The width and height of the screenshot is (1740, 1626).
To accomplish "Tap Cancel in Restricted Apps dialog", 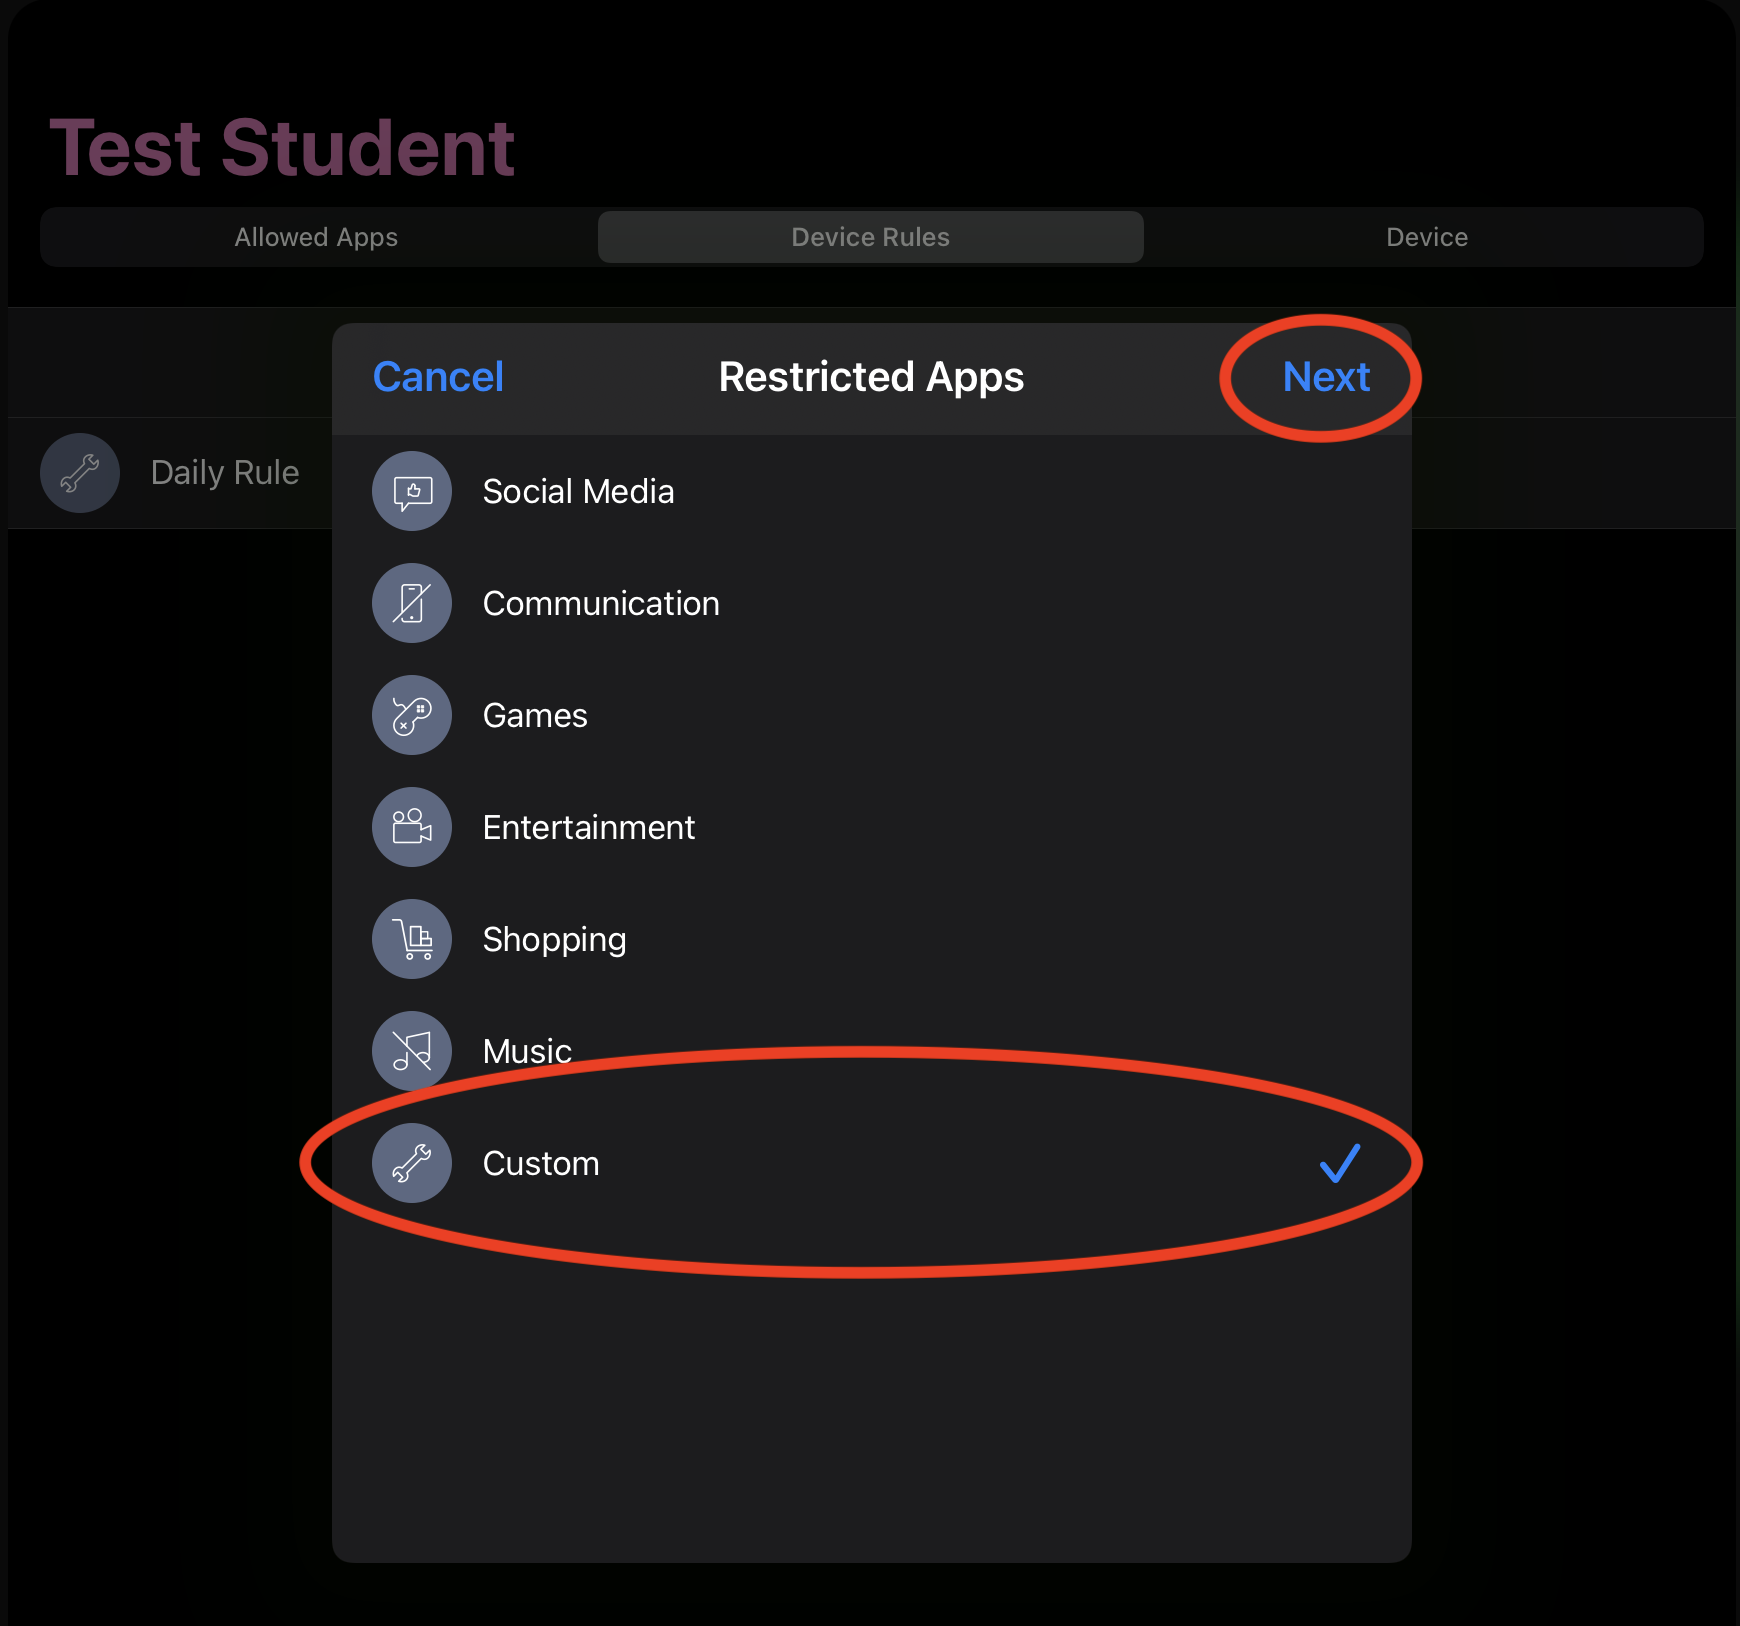I will coord(438,377).
